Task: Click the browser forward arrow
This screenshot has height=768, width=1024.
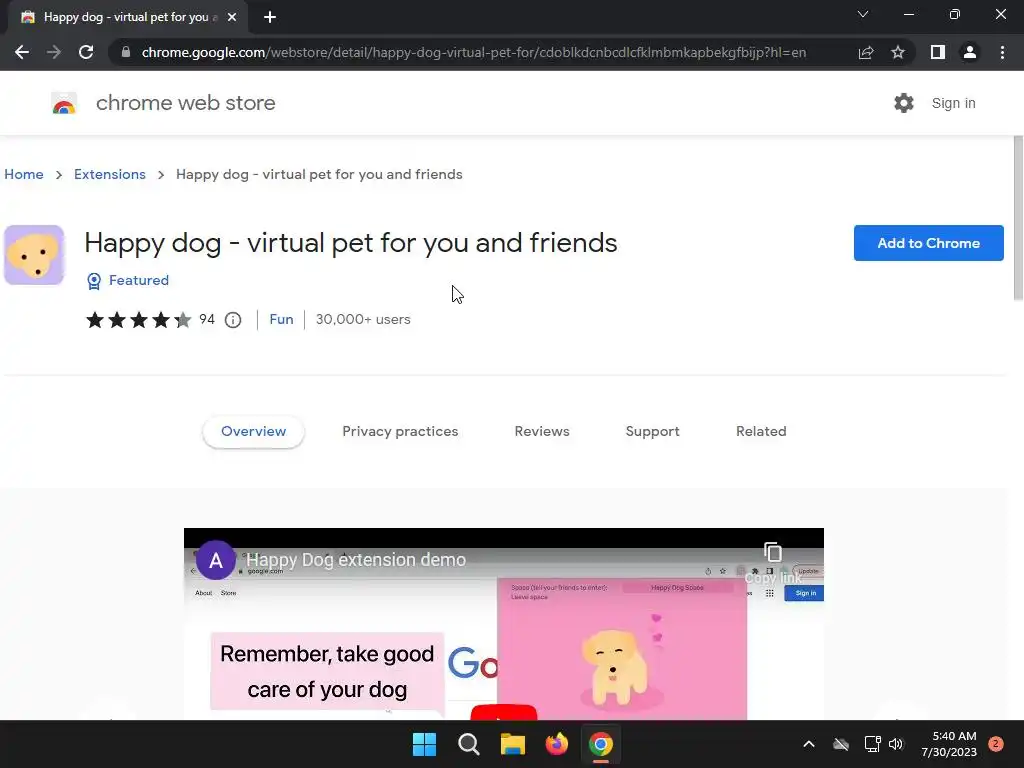Action: (x=54, y=52)
